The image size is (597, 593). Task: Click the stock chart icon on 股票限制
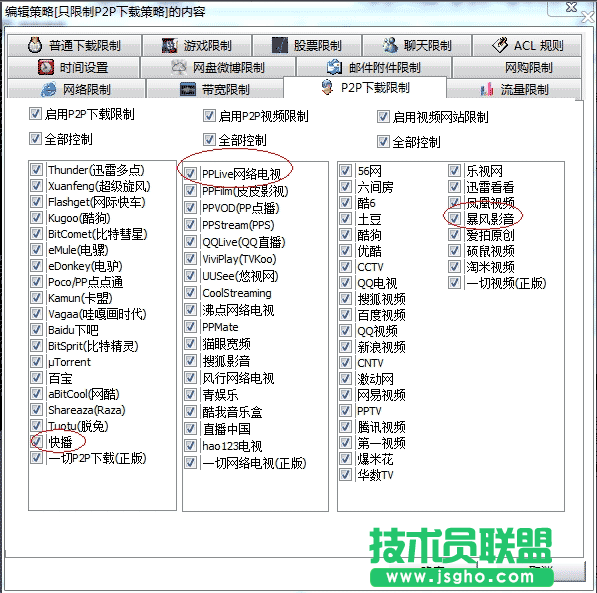[x=280, y=46]
